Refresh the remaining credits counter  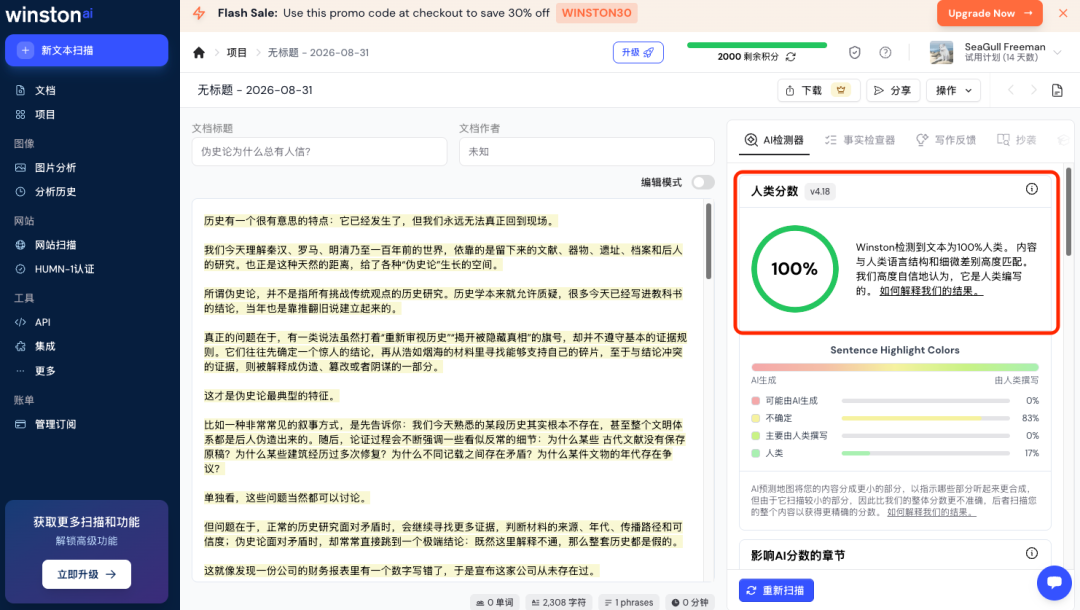click(791, 56)
